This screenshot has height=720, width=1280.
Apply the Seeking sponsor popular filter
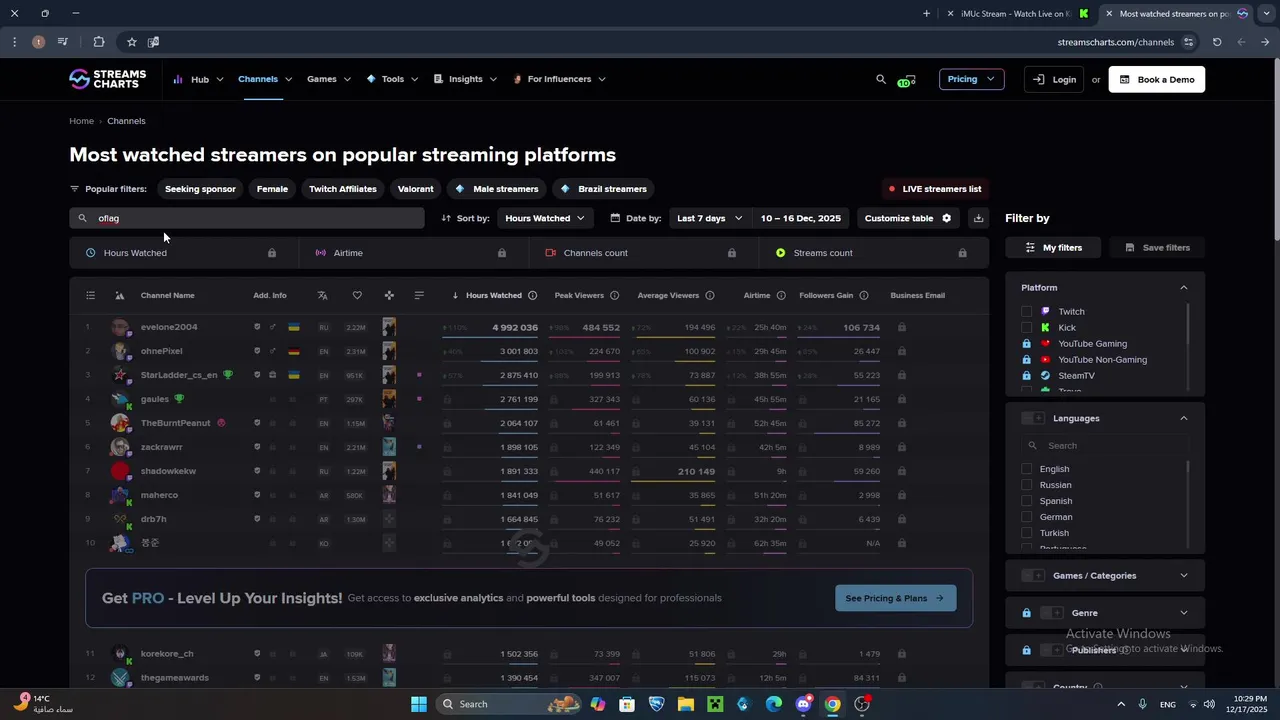pos(200,189)
